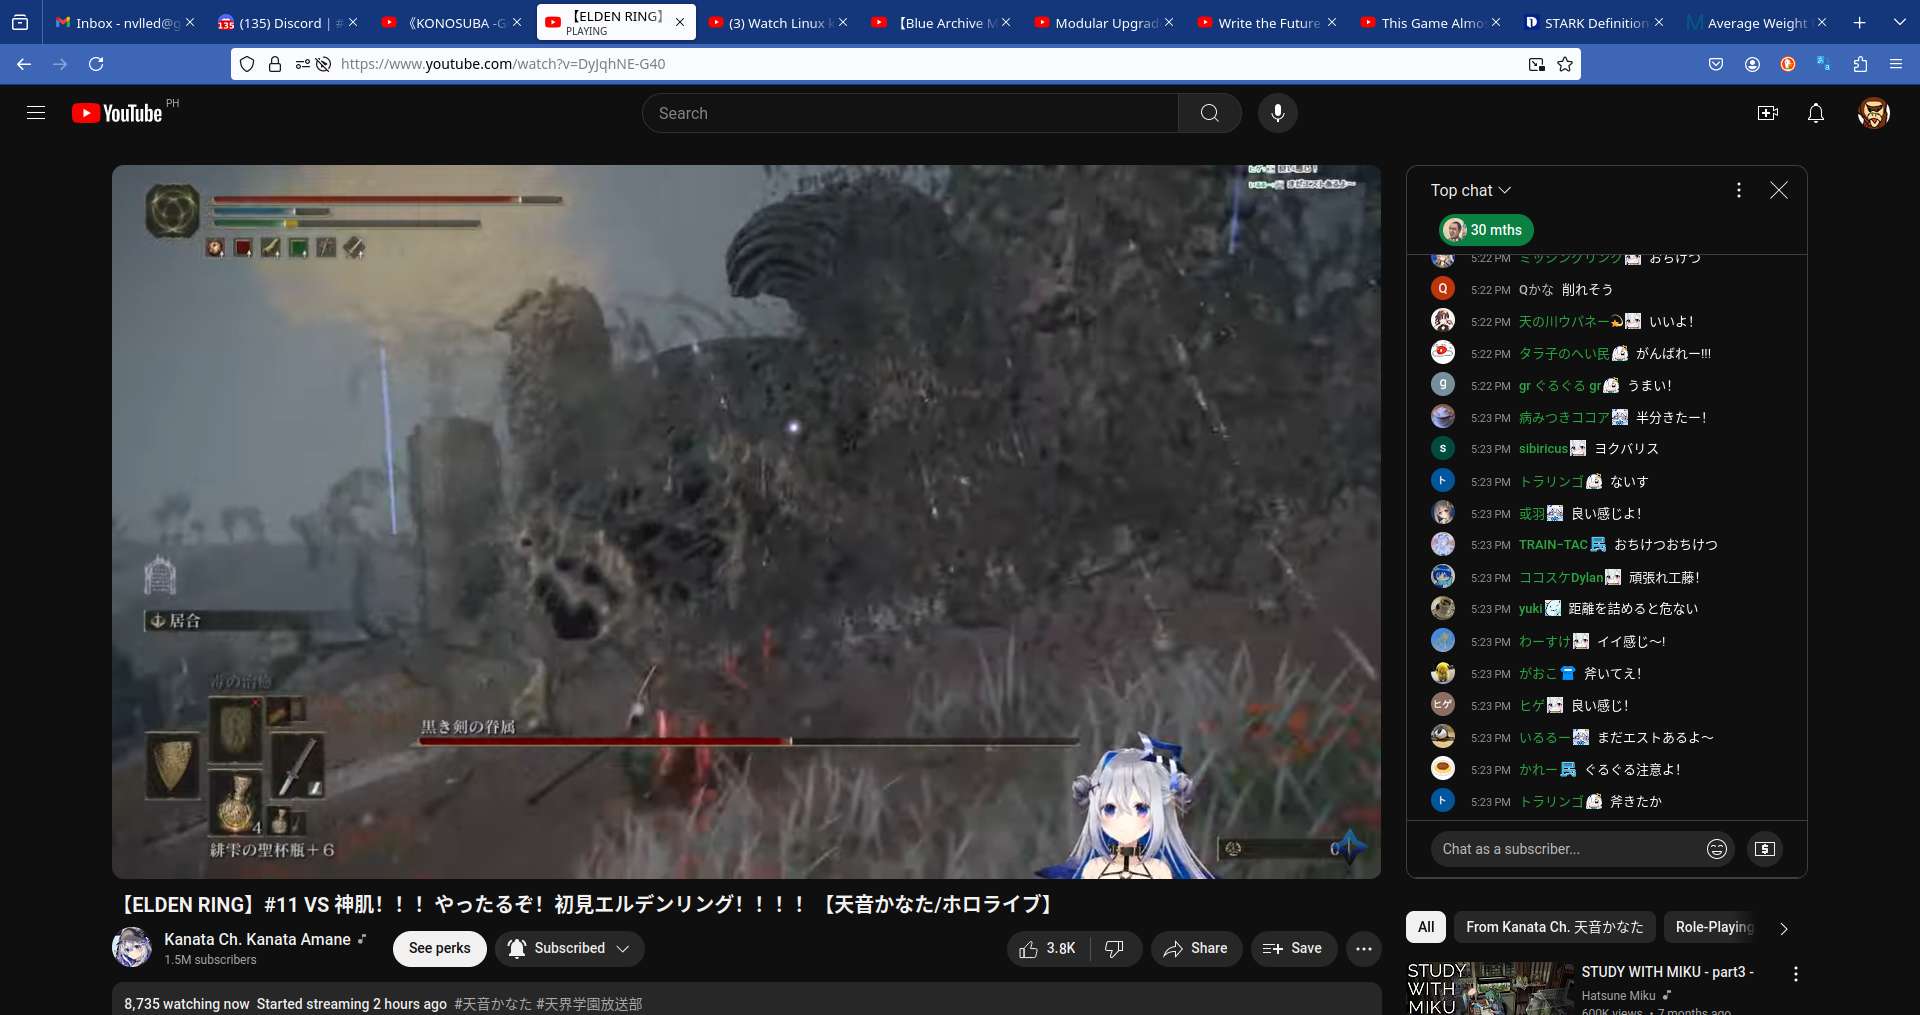Reload the page
The width and height of the screenshot is (1920, 1015).
pos(96,64)
